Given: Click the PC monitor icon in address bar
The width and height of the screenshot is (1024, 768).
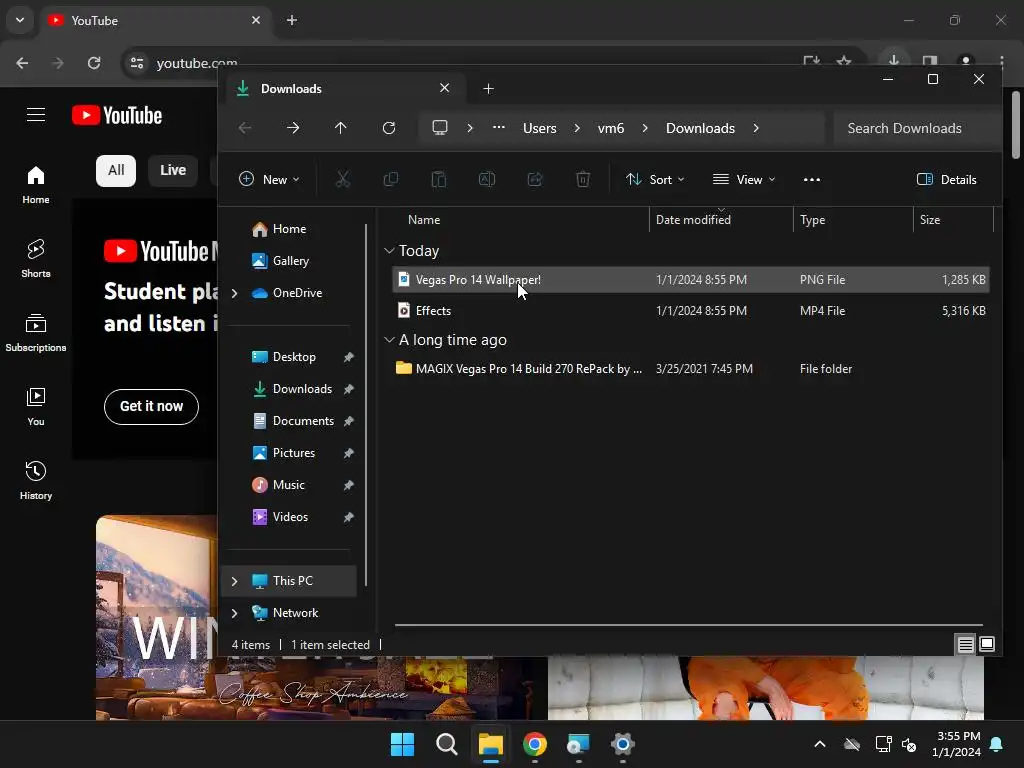Looking at the screenshot, I should [440, 128].
